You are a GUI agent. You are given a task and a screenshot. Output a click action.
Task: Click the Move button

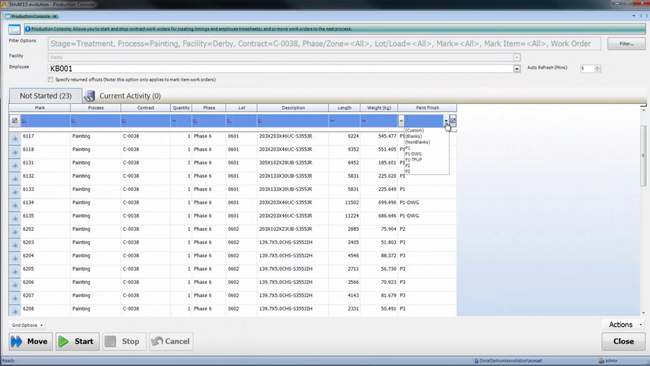[31, 342]
